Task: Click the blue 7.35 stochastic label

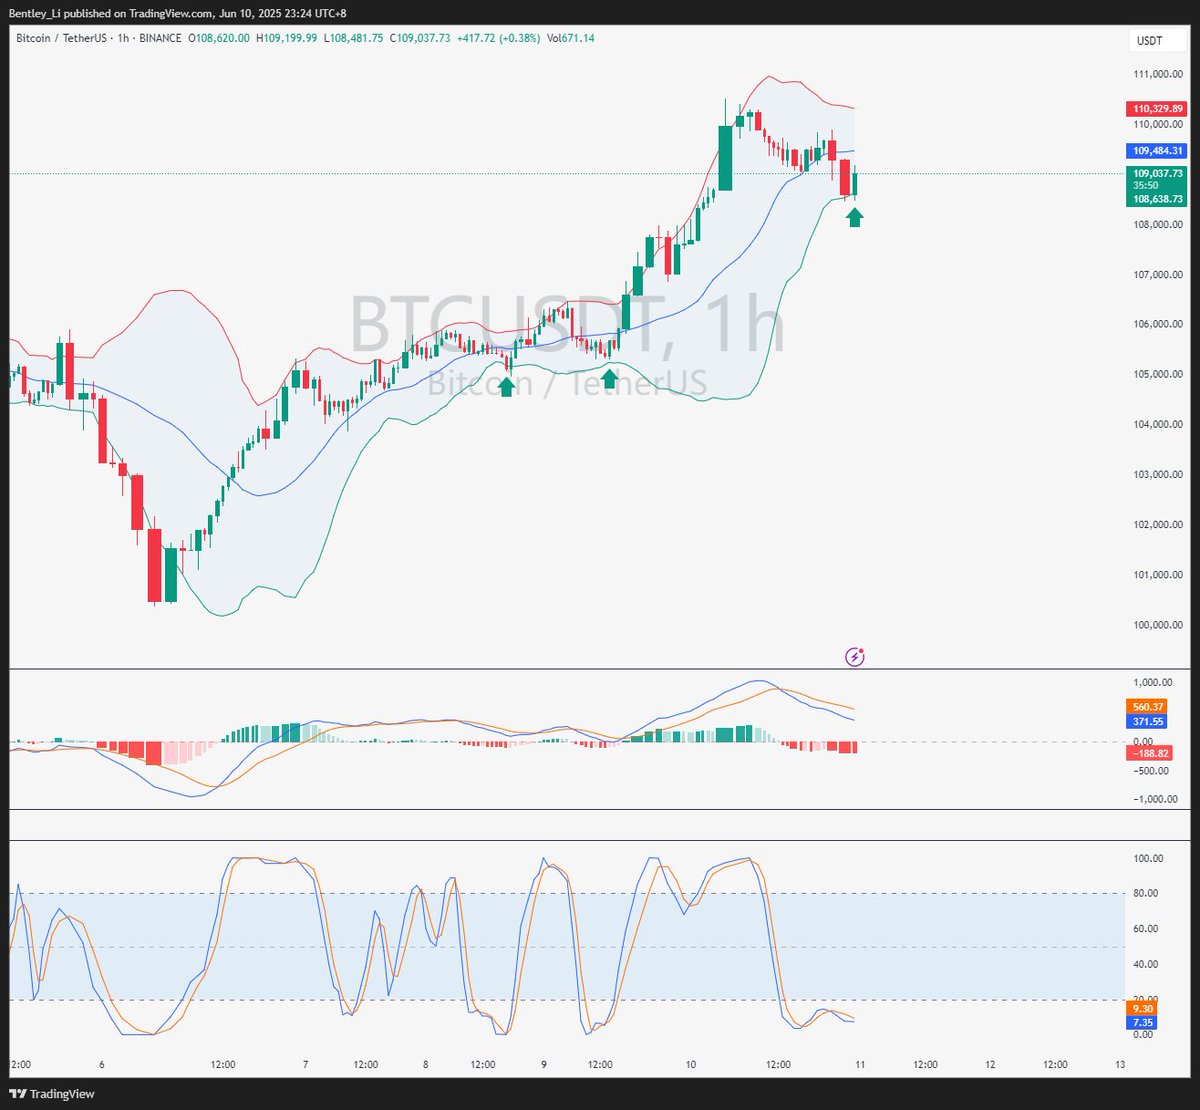Action: coord(1142,1023)
